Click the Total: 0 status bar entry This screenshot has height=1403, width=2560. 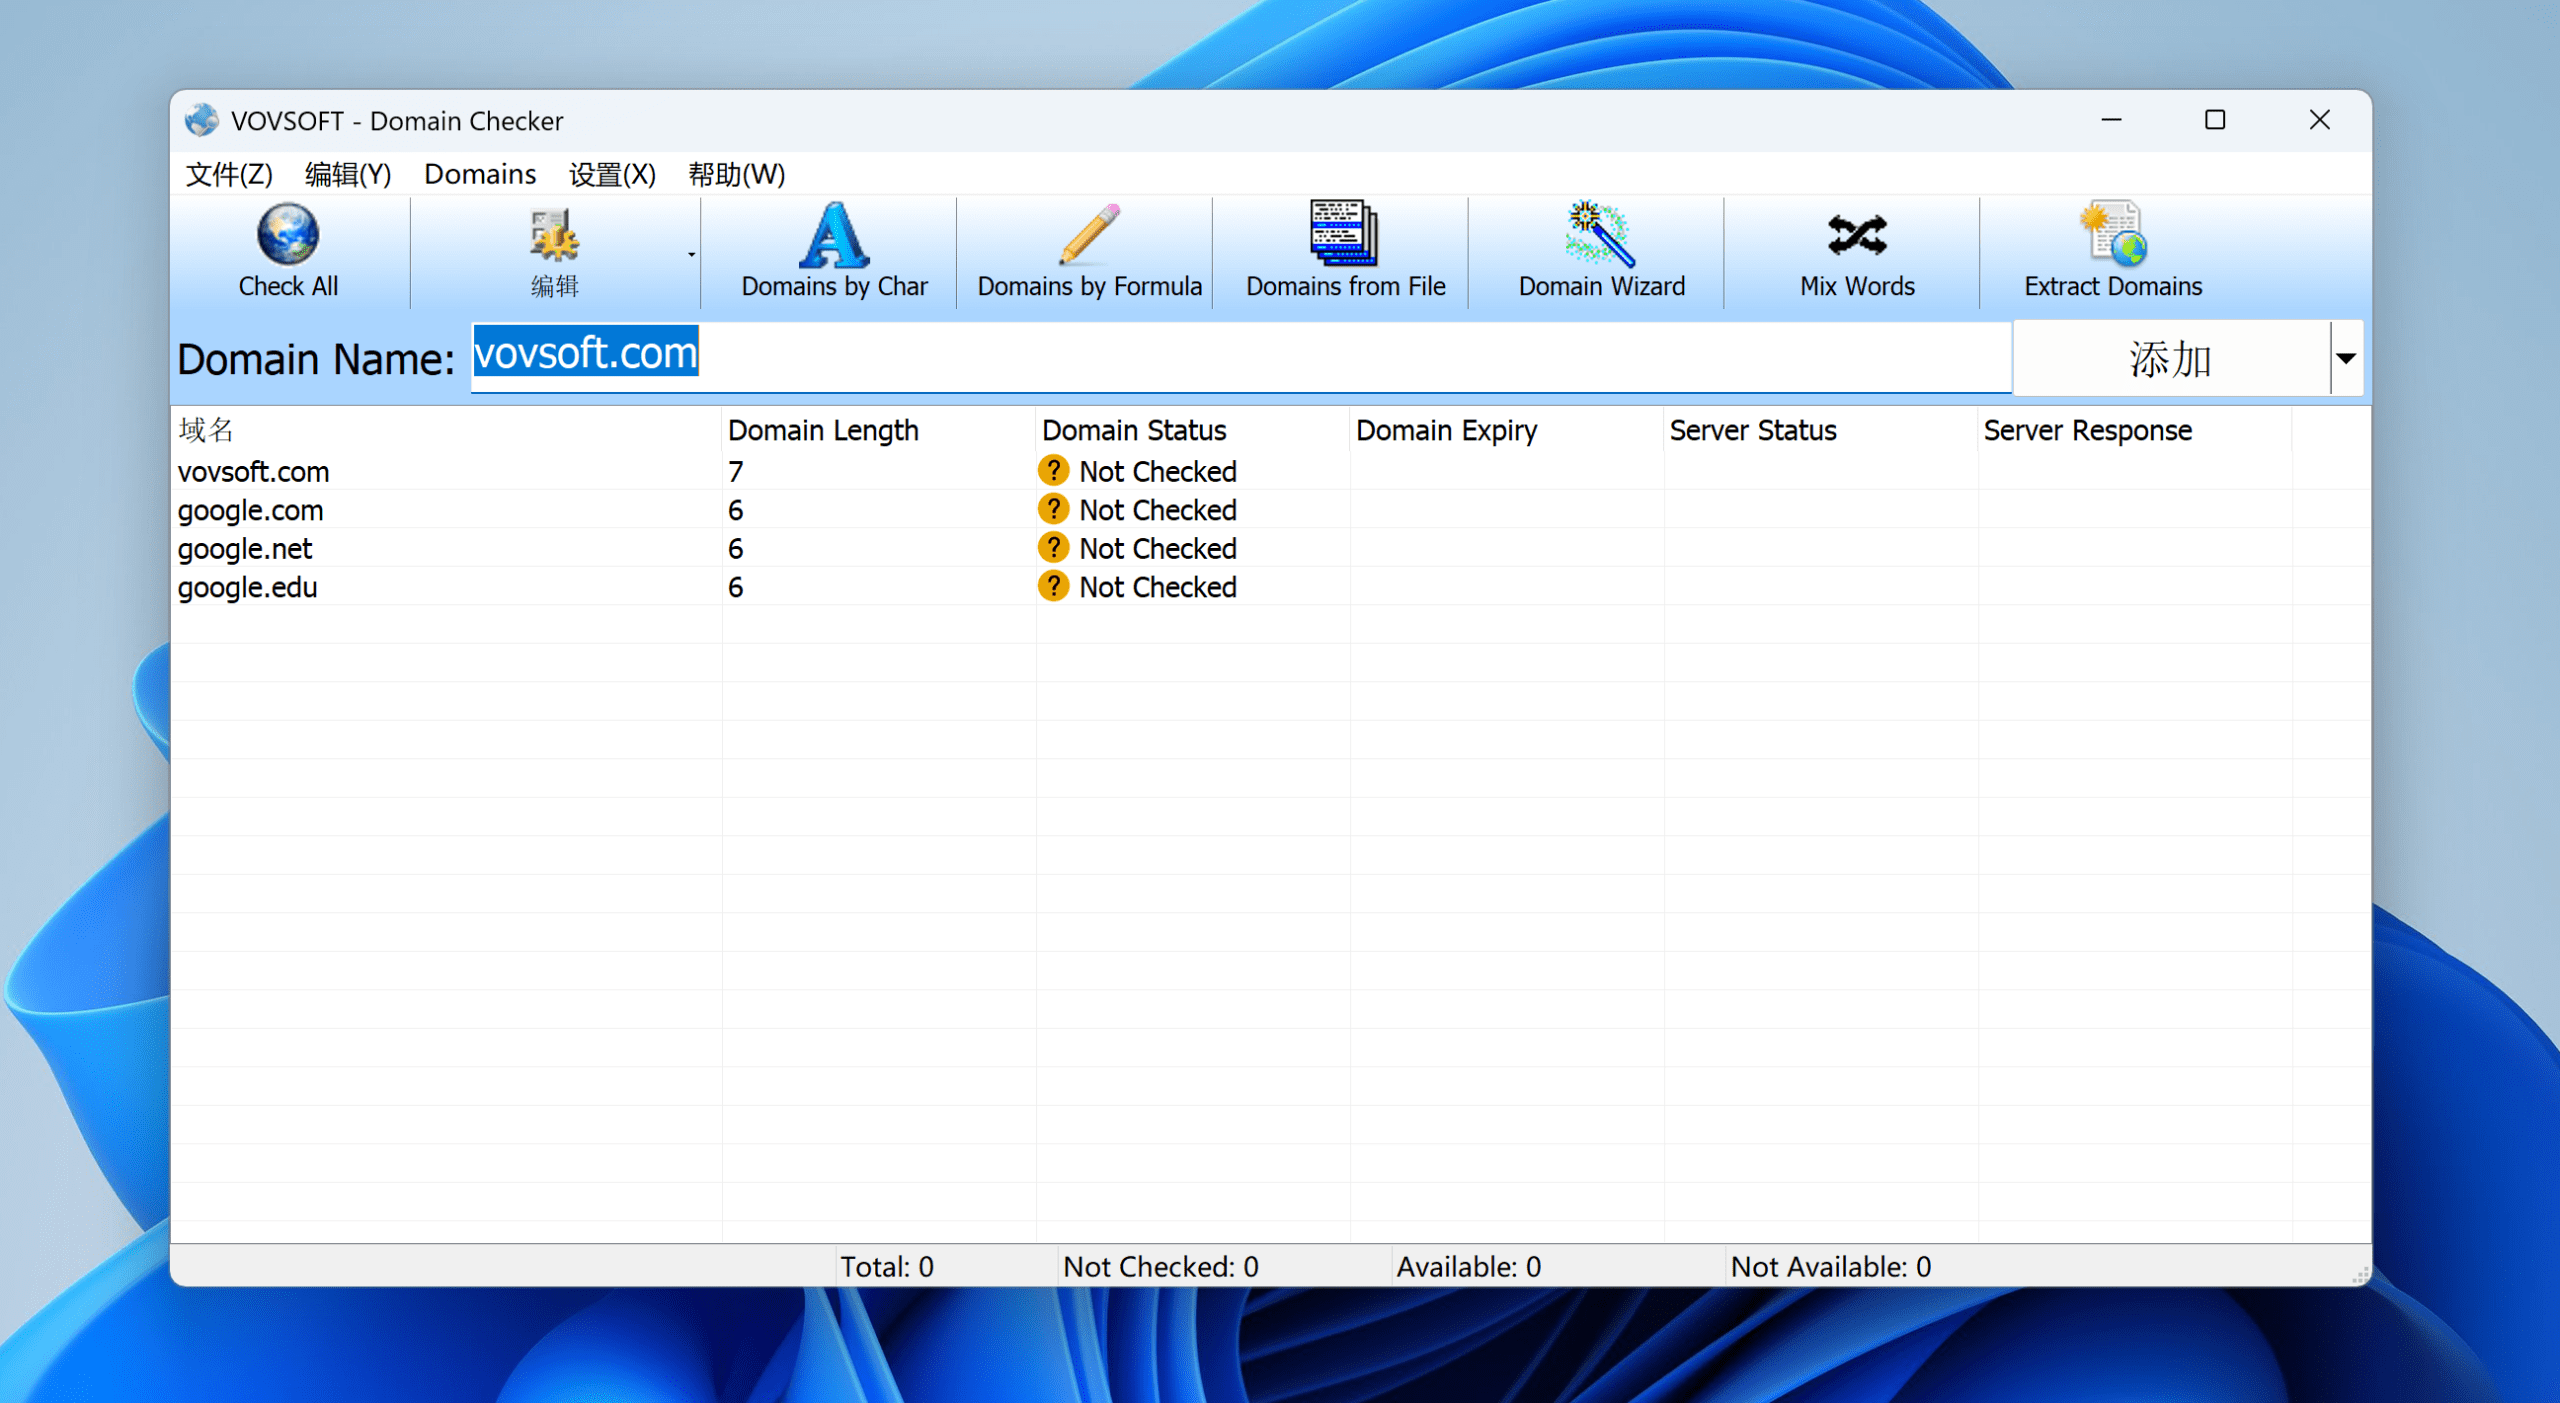coord(887,1267)
